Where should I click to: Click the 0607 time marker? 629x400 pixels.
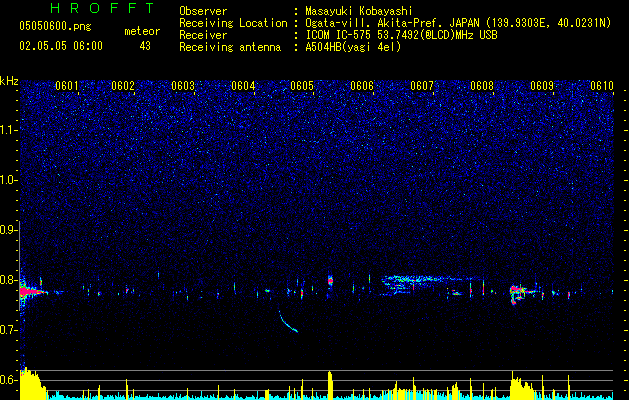422,86
